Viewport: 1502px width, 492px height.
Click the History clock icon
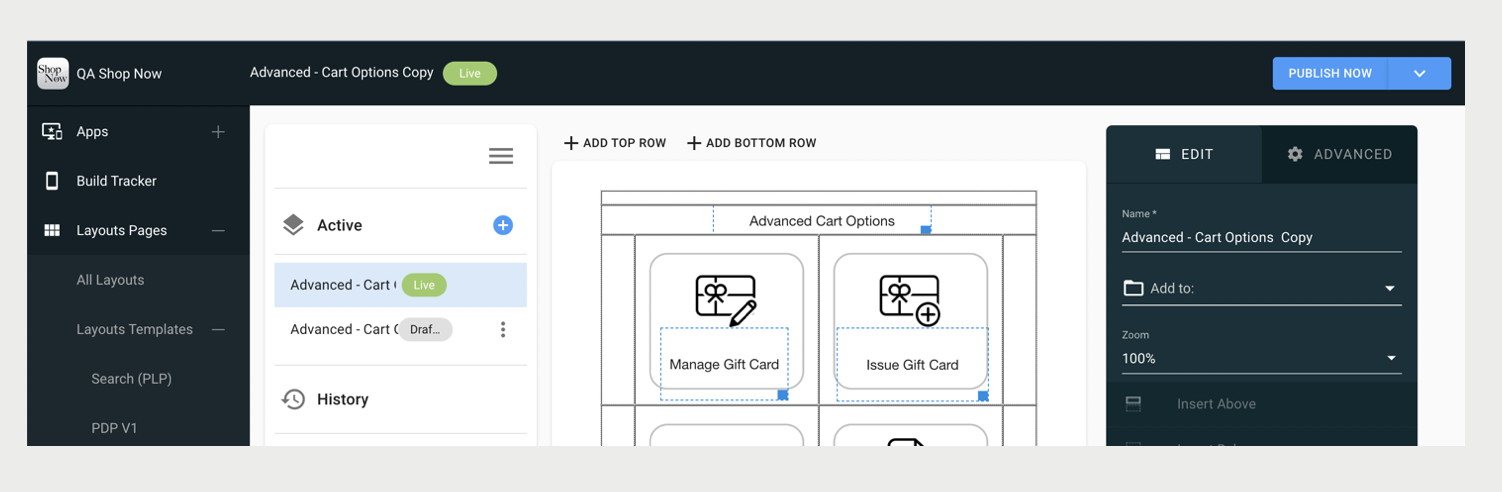(293, 399)
